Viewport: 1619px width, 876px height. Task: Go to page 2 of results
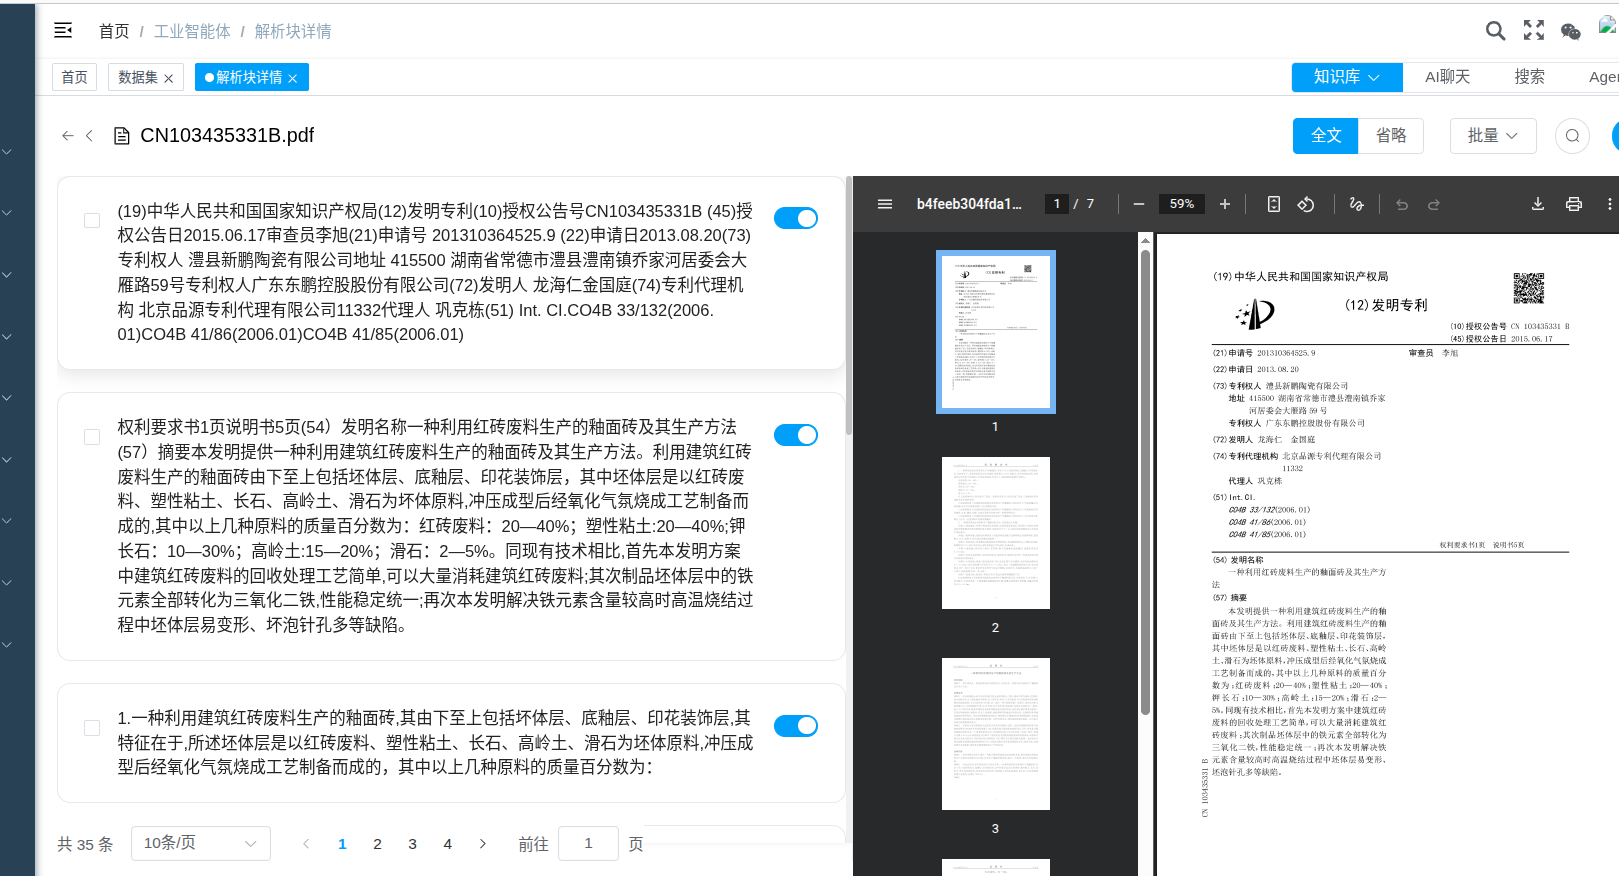pos(377,844)
